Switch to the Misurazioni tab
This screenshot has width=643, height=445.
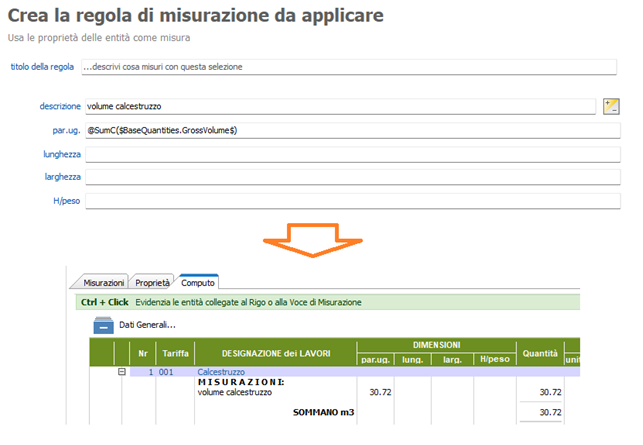104,283
